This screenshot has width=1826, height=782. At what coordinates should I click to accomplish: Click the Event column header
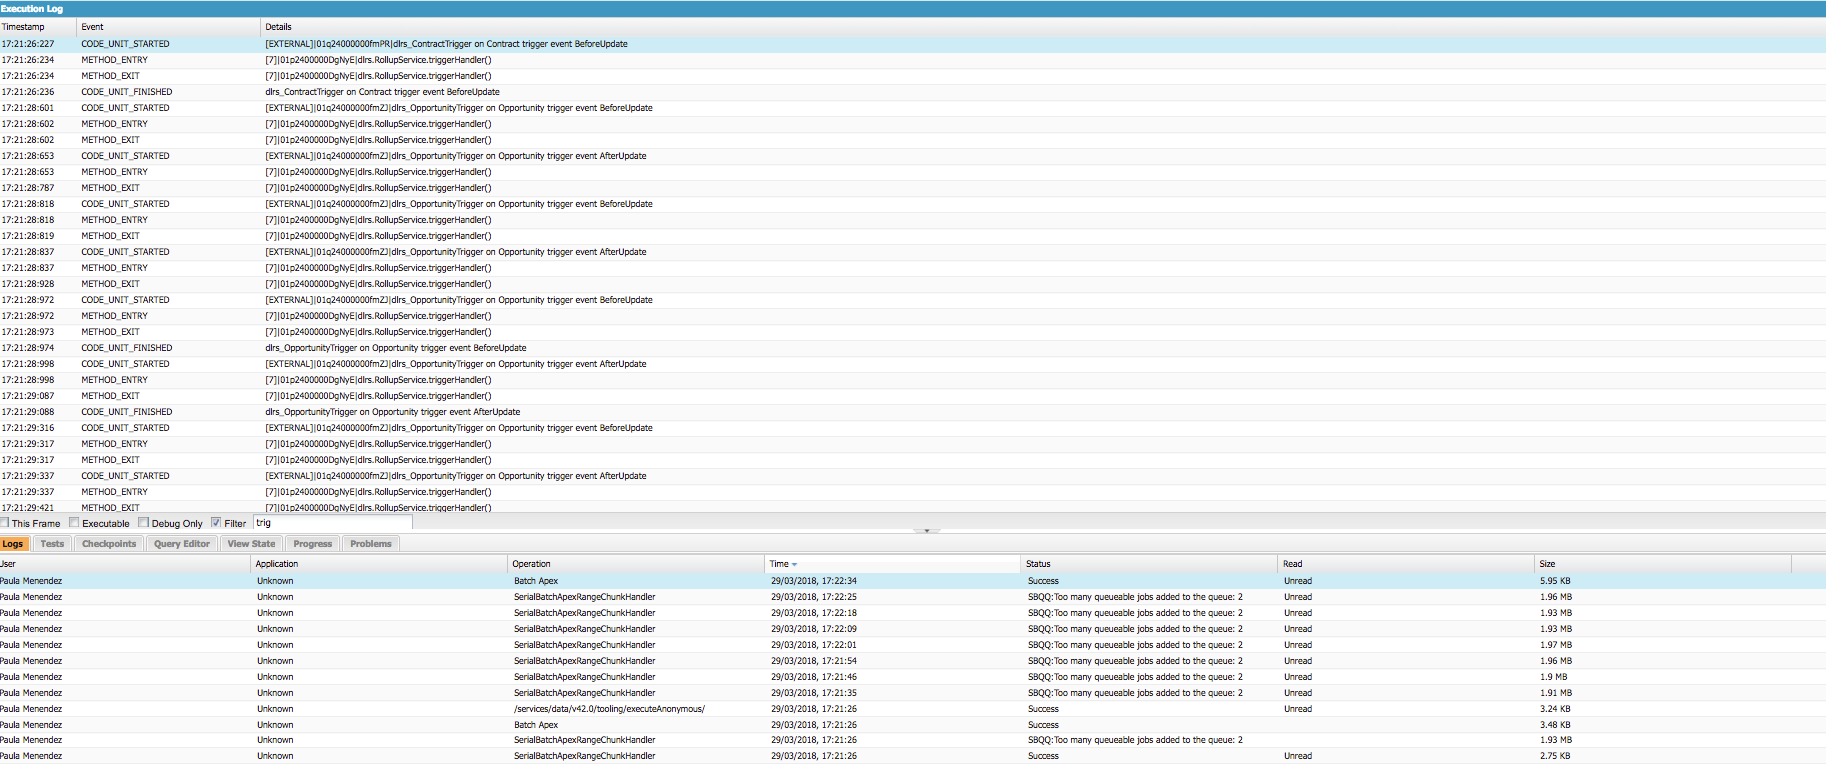pyautogui.click(x=92, y=27)
